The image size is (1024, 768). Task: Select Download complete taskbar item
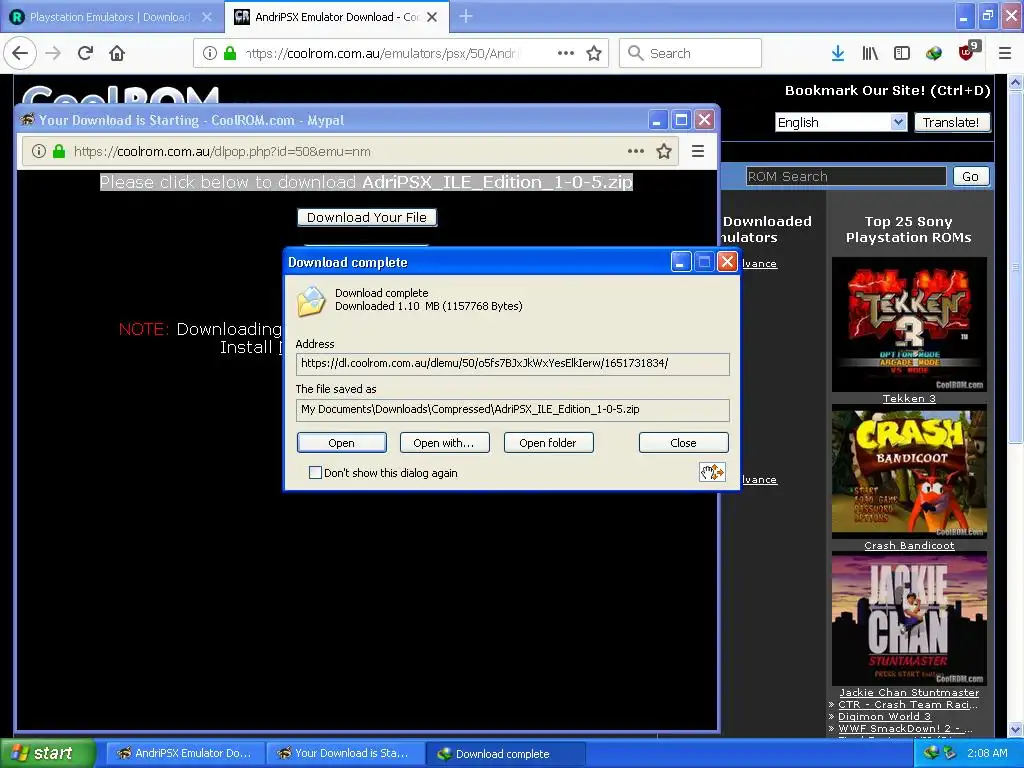pos(505,754)
